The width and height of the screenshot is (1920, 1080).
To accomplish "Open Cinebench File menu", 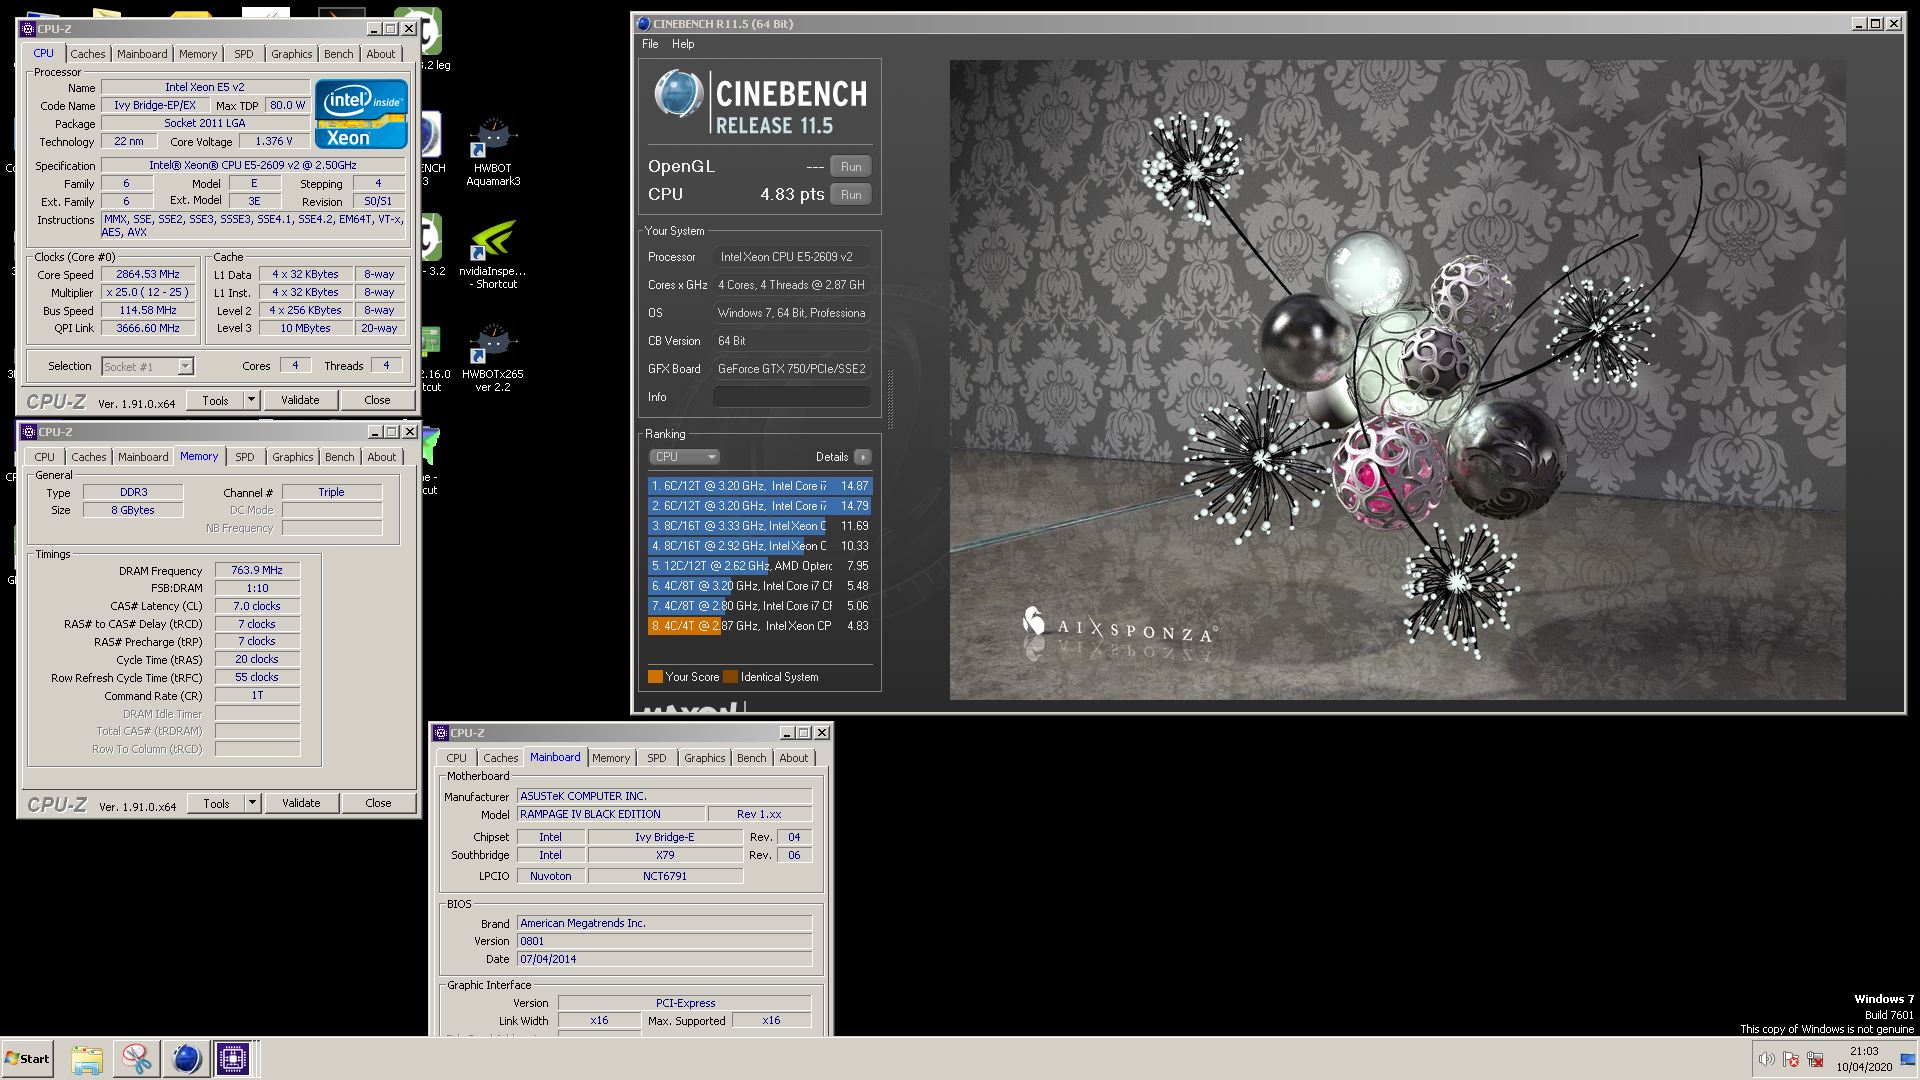I will tap(650, 44).
